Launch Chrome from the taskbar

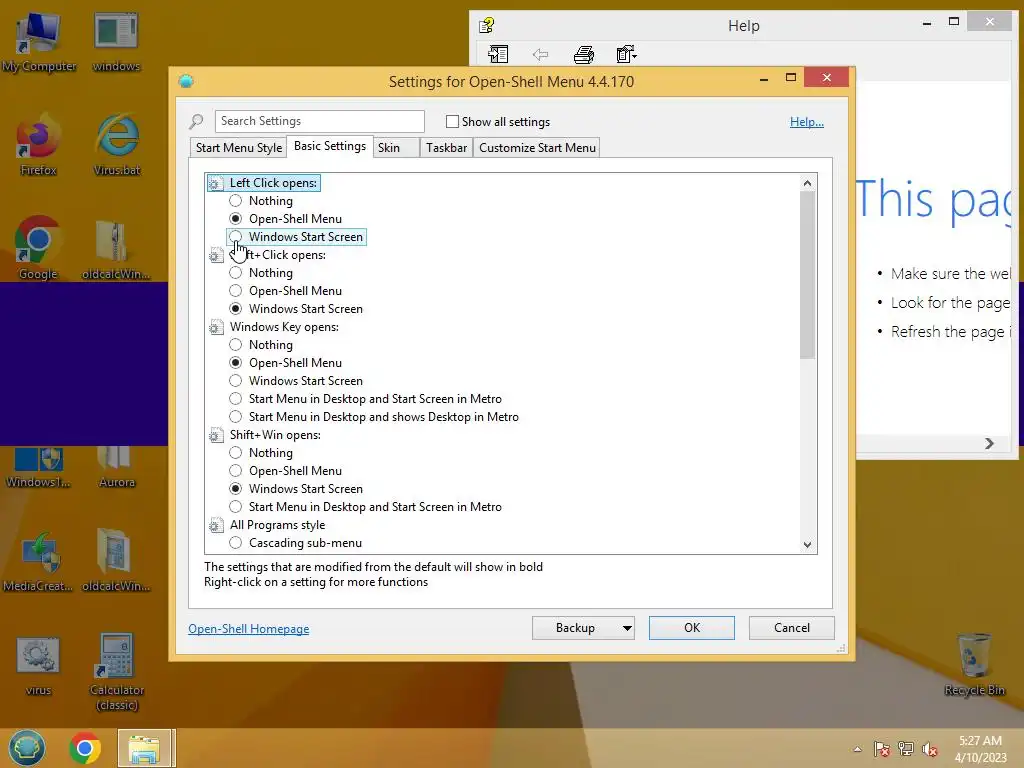click(85, 748)
